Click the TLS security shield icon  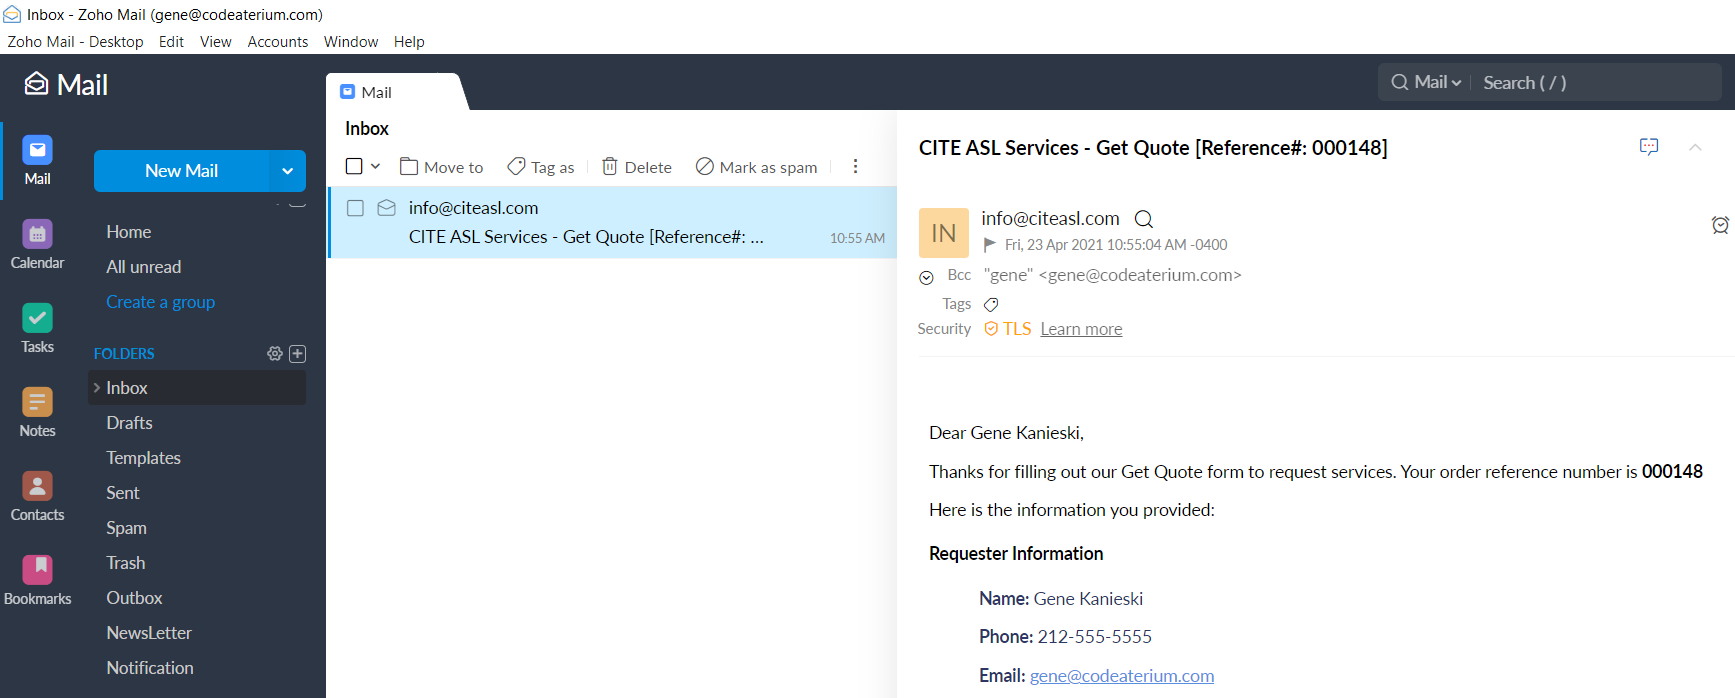991,329
